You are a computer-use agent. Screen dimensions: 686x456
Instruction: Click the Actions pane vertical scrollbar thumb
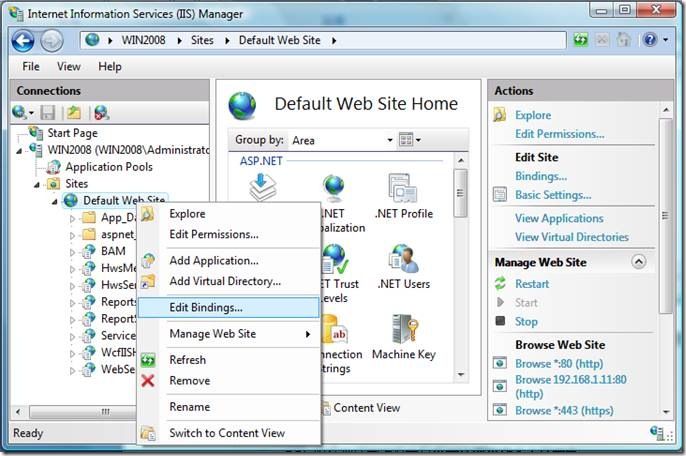click(x=665, y=216)
